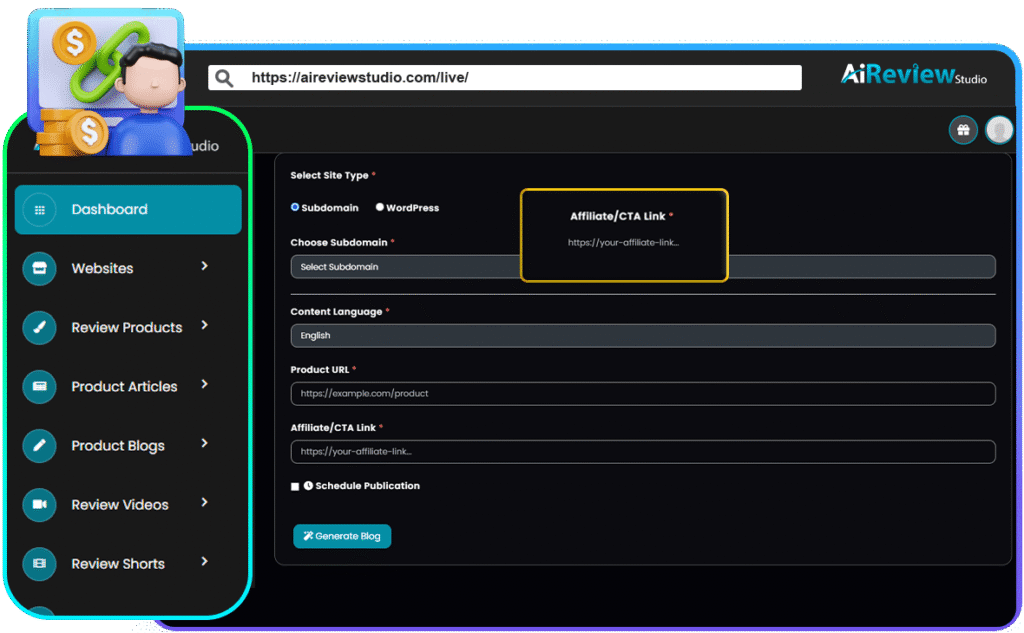This screenshot has width=1024, height=633.
Task: Click the Review Shorts film icon
Action: (39, 564)
